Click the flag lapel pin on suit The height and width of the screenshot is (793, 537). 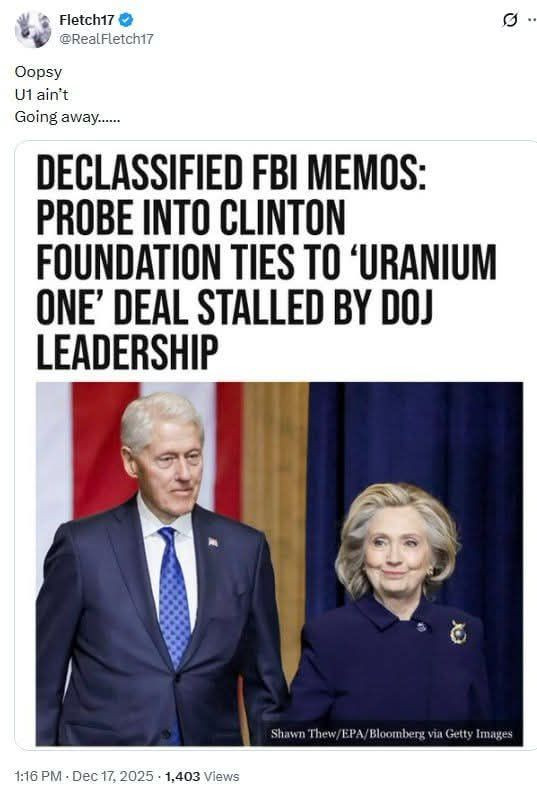pos(213,542)
